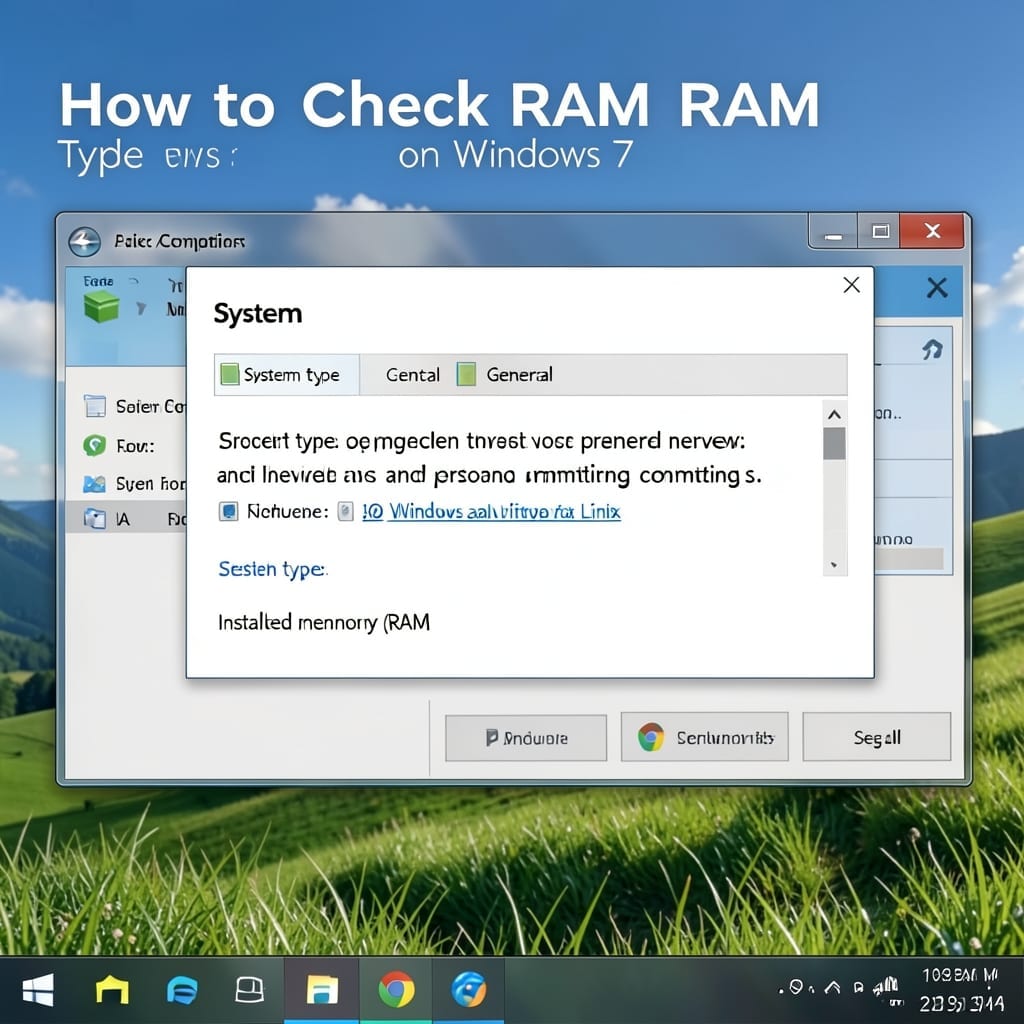This screenshot has height=1024, width=1024.
Task: Minimize the rear 'Compotiors' window
Action: [x=833, y=232]
